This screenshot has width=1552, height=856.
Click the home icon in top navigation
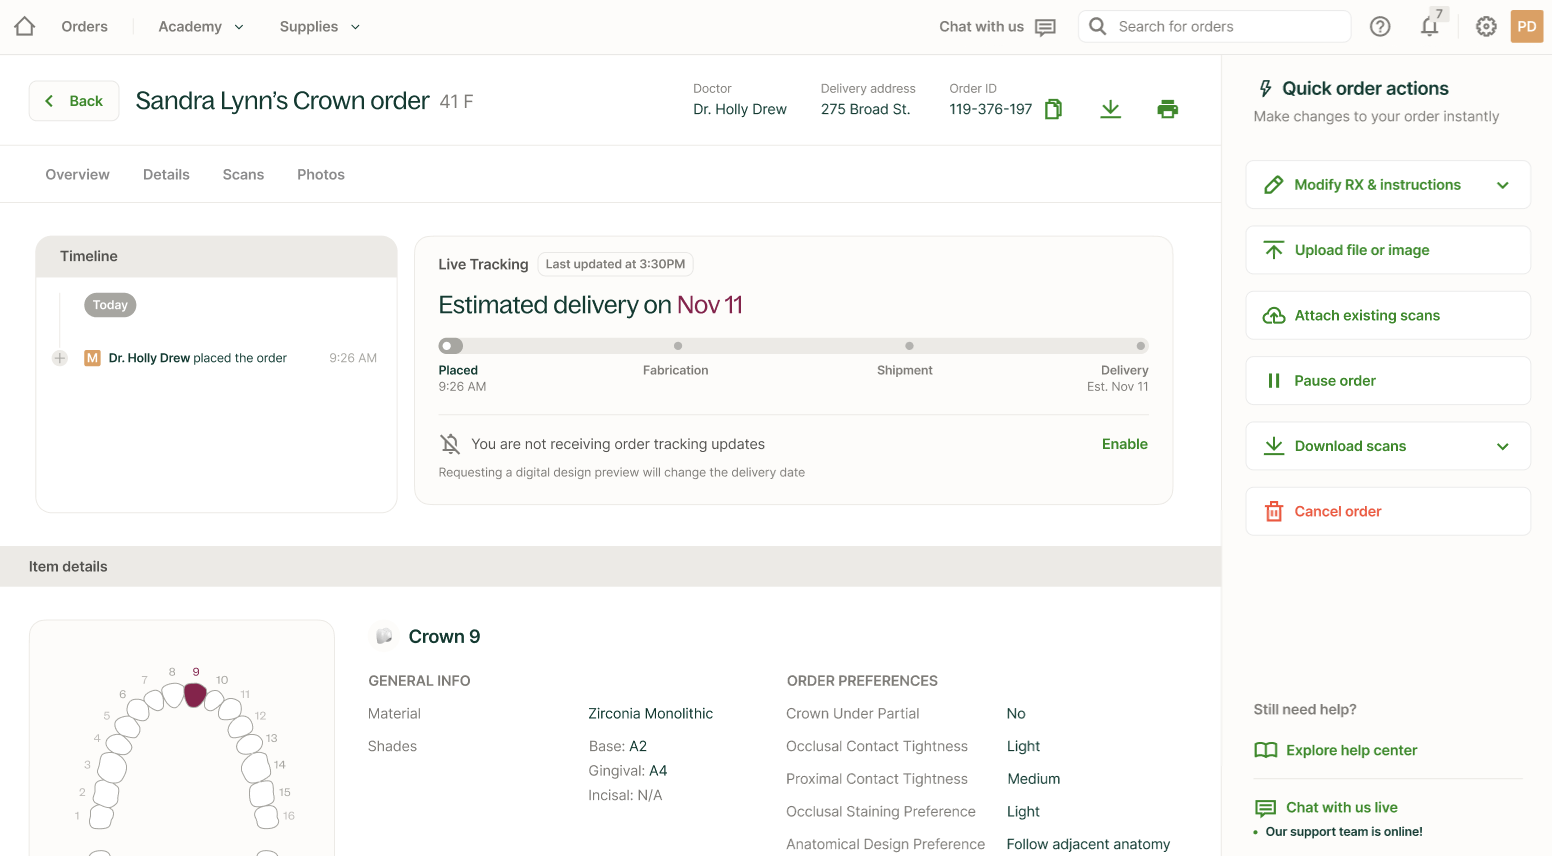pos(25,27)
